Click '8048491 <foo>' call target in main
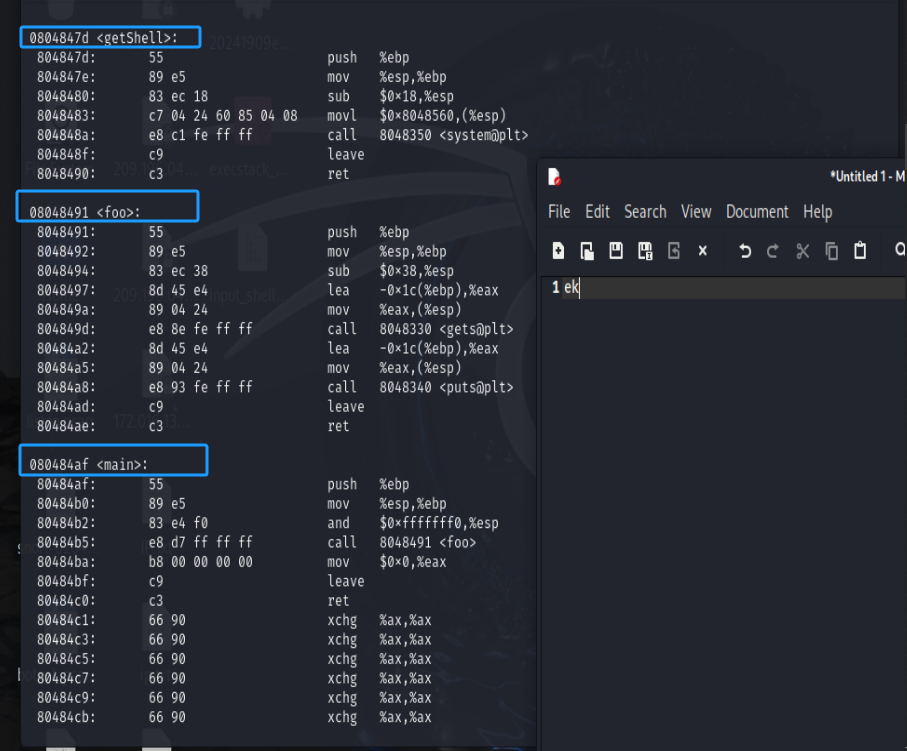 point(427,543)
